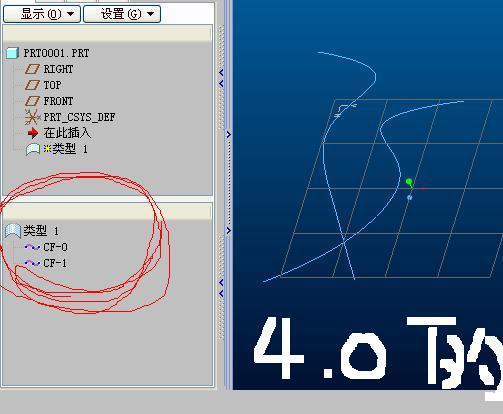Click the CF-1 curve icon

coord(32,263)
